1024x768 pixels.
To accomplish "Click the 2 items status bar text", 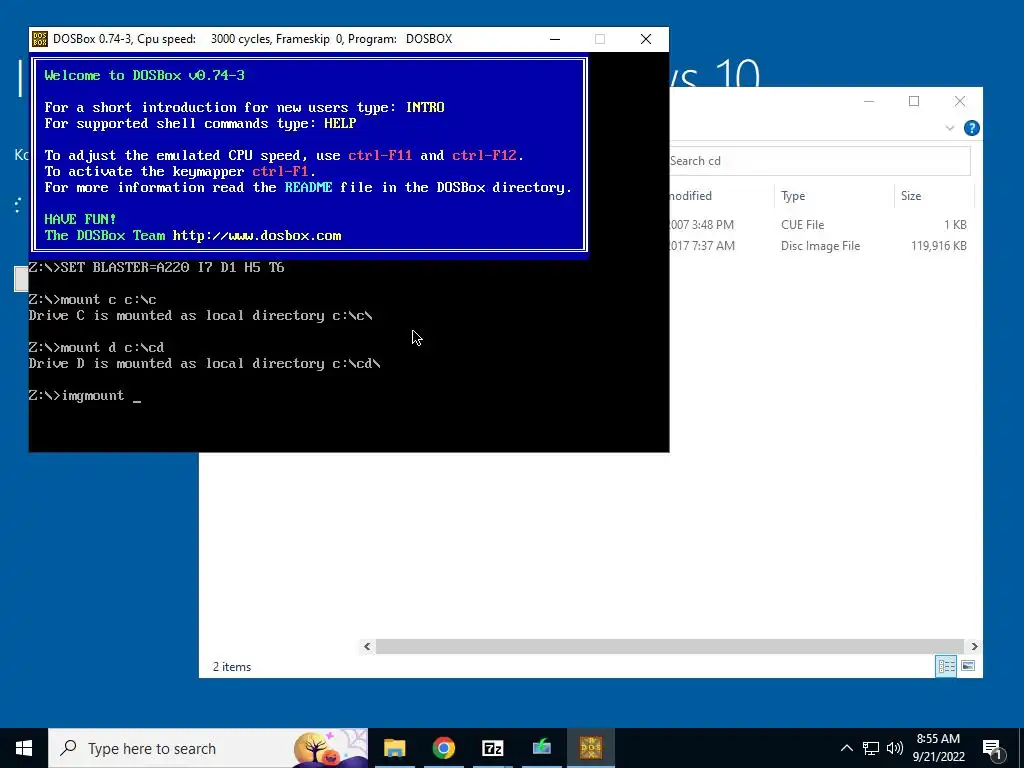I will 232,667.
